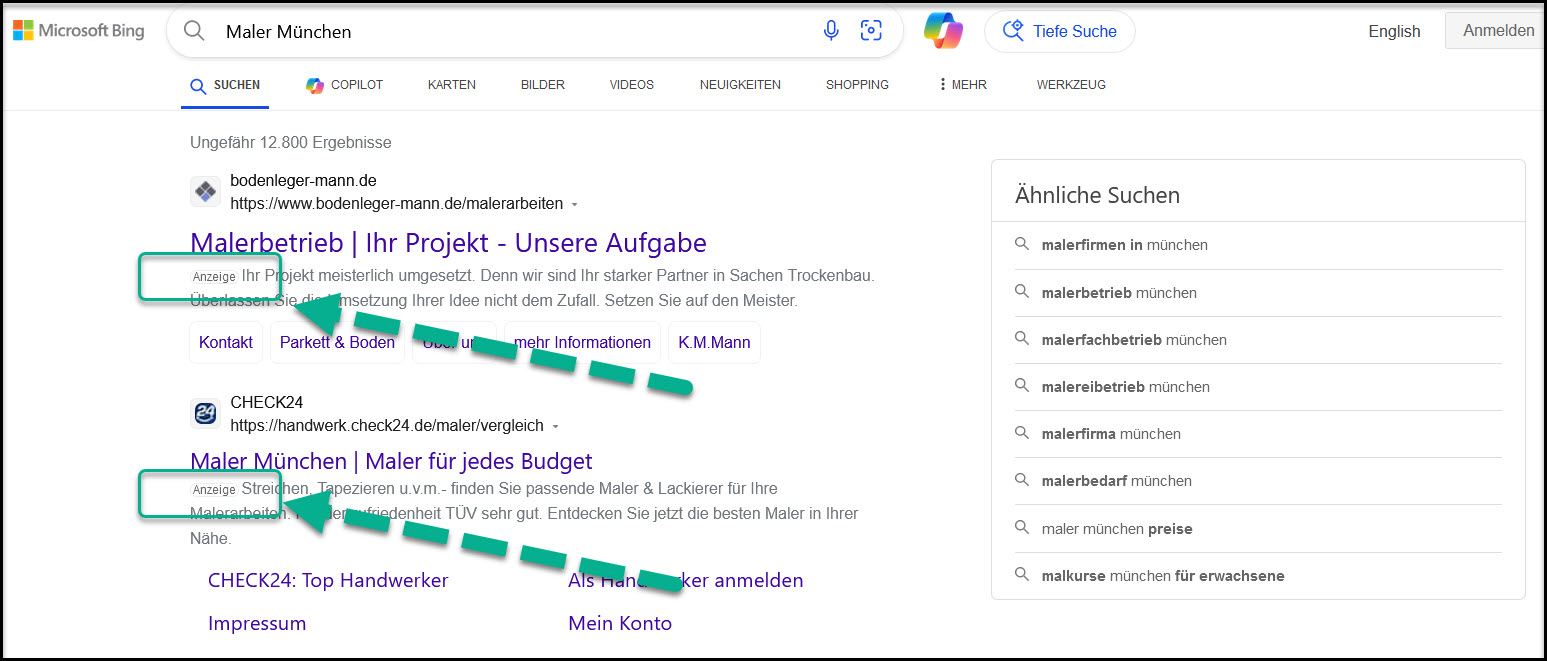Switch to the VIDEOS tab
Viewport: 1547px width, 661px height.
pos(632,85)
